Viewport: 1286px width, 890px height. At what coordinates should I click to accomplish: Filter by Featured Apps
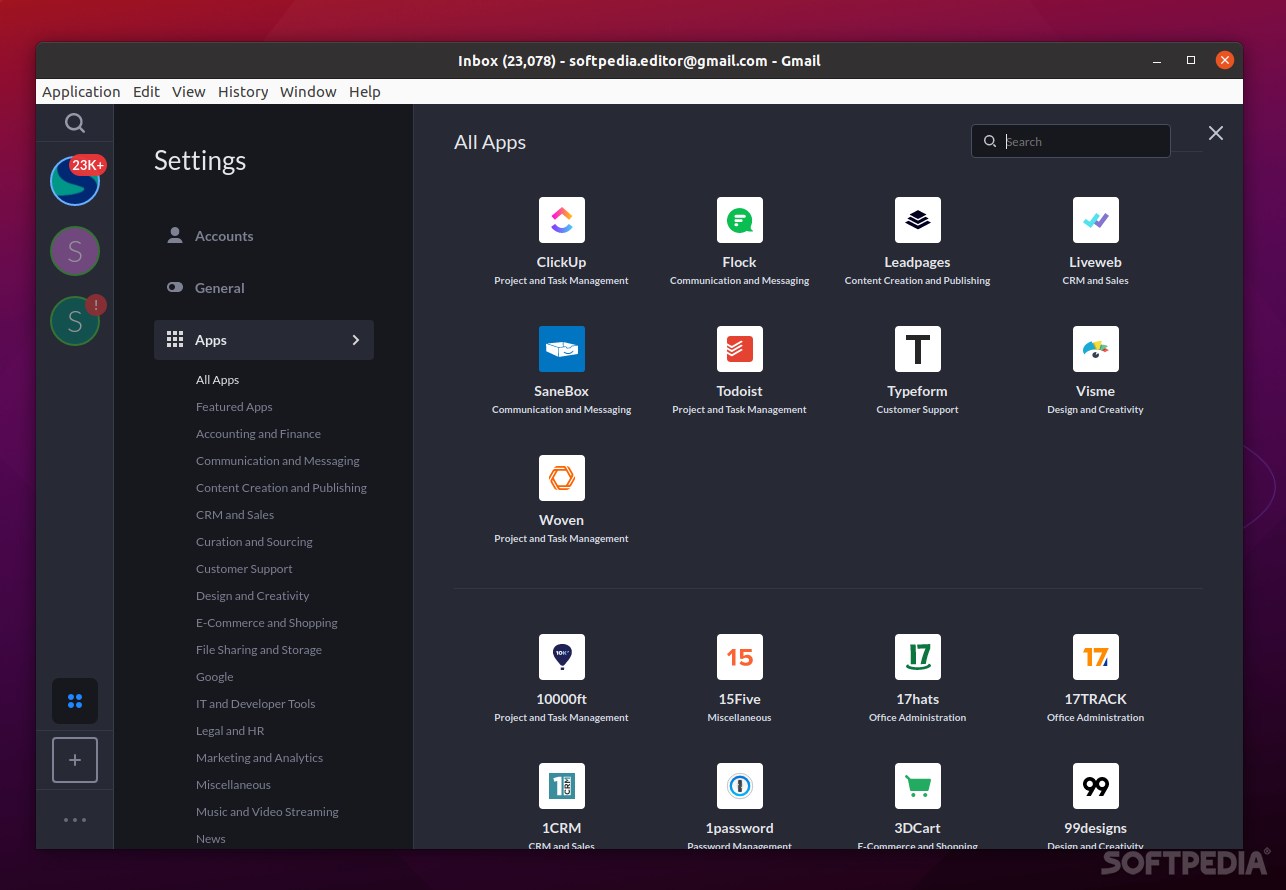[234, 407]
